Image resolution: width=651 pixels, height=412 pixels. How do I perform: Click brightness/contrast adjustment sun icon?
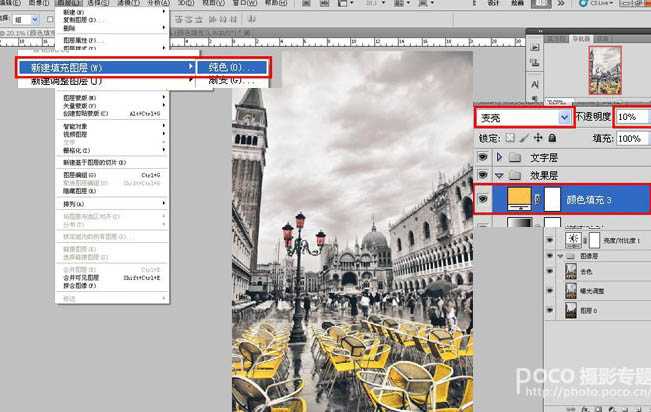(573, 240)
